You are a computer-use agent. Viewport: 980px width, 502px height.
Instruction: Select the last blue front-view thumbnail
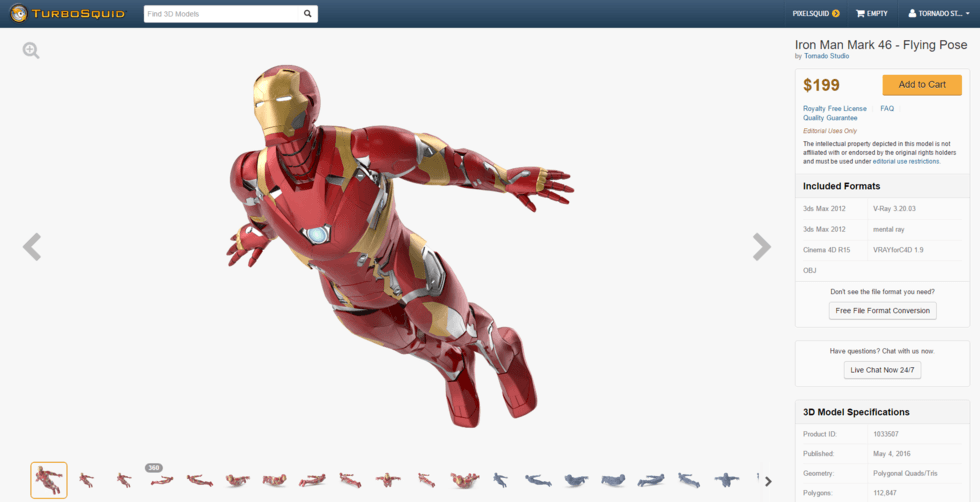tap(726, 480)
